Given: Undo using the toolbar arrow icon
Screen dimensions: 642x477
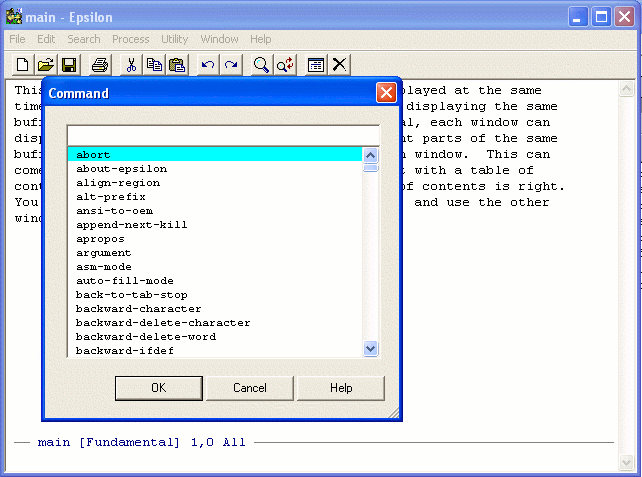Looking at the screenshot, I should click(x=208, y=65).
